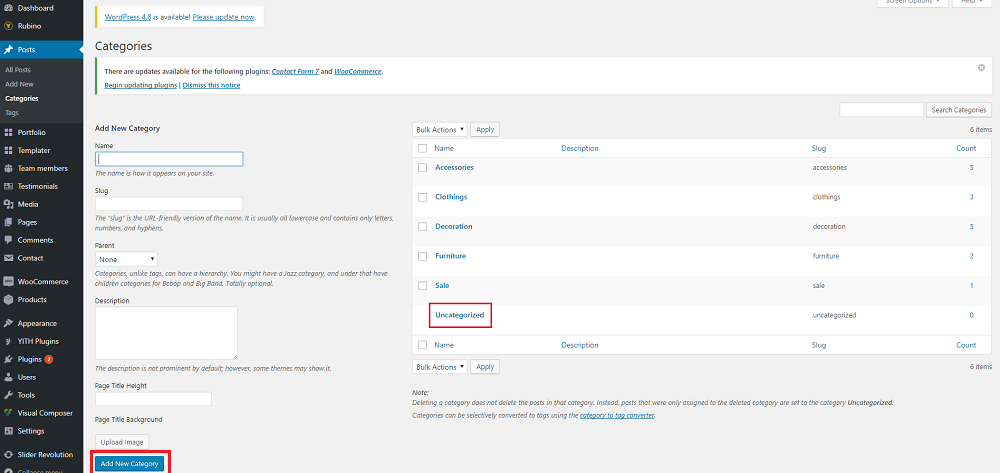1000x473 pixels.
Task: Click into the Description textarea
Action: (166, 333)
